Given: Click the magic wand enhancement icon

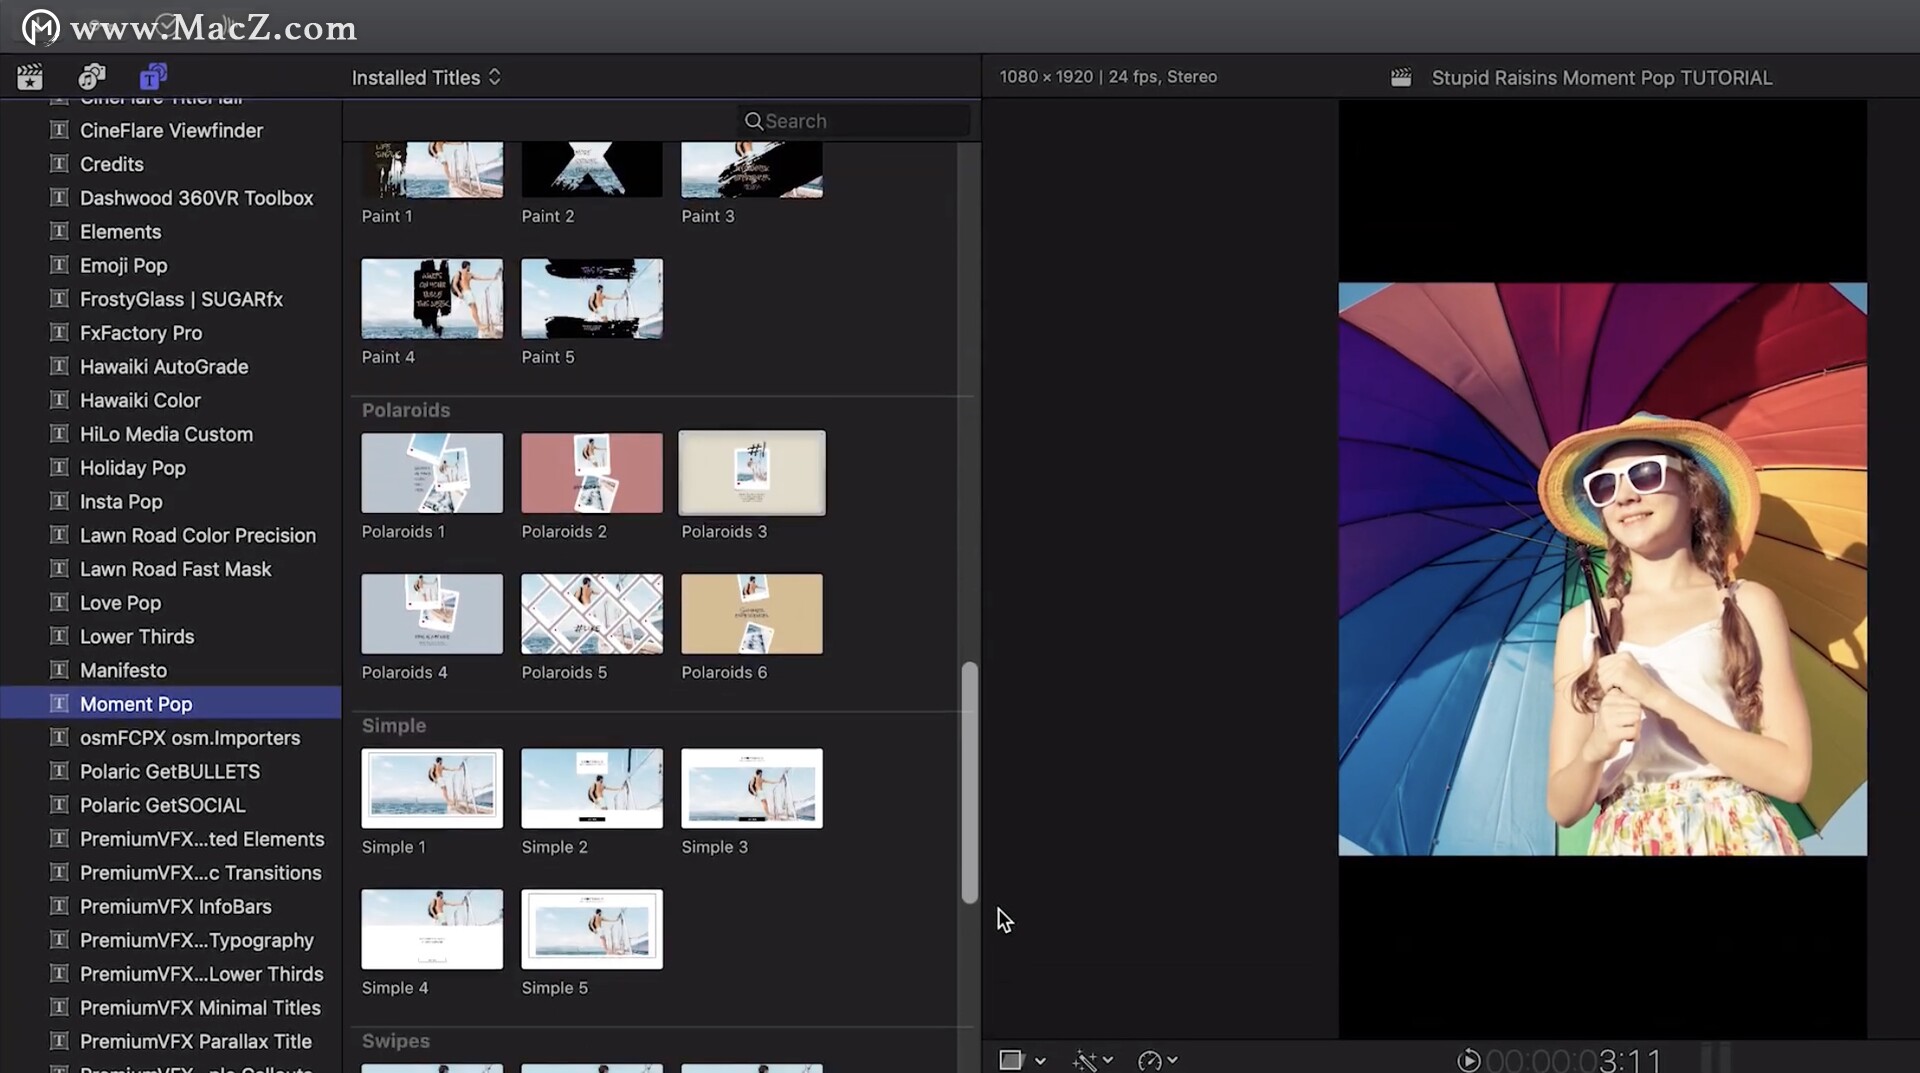Looking at the screenshot, I should click(x=1085, y=1060).
